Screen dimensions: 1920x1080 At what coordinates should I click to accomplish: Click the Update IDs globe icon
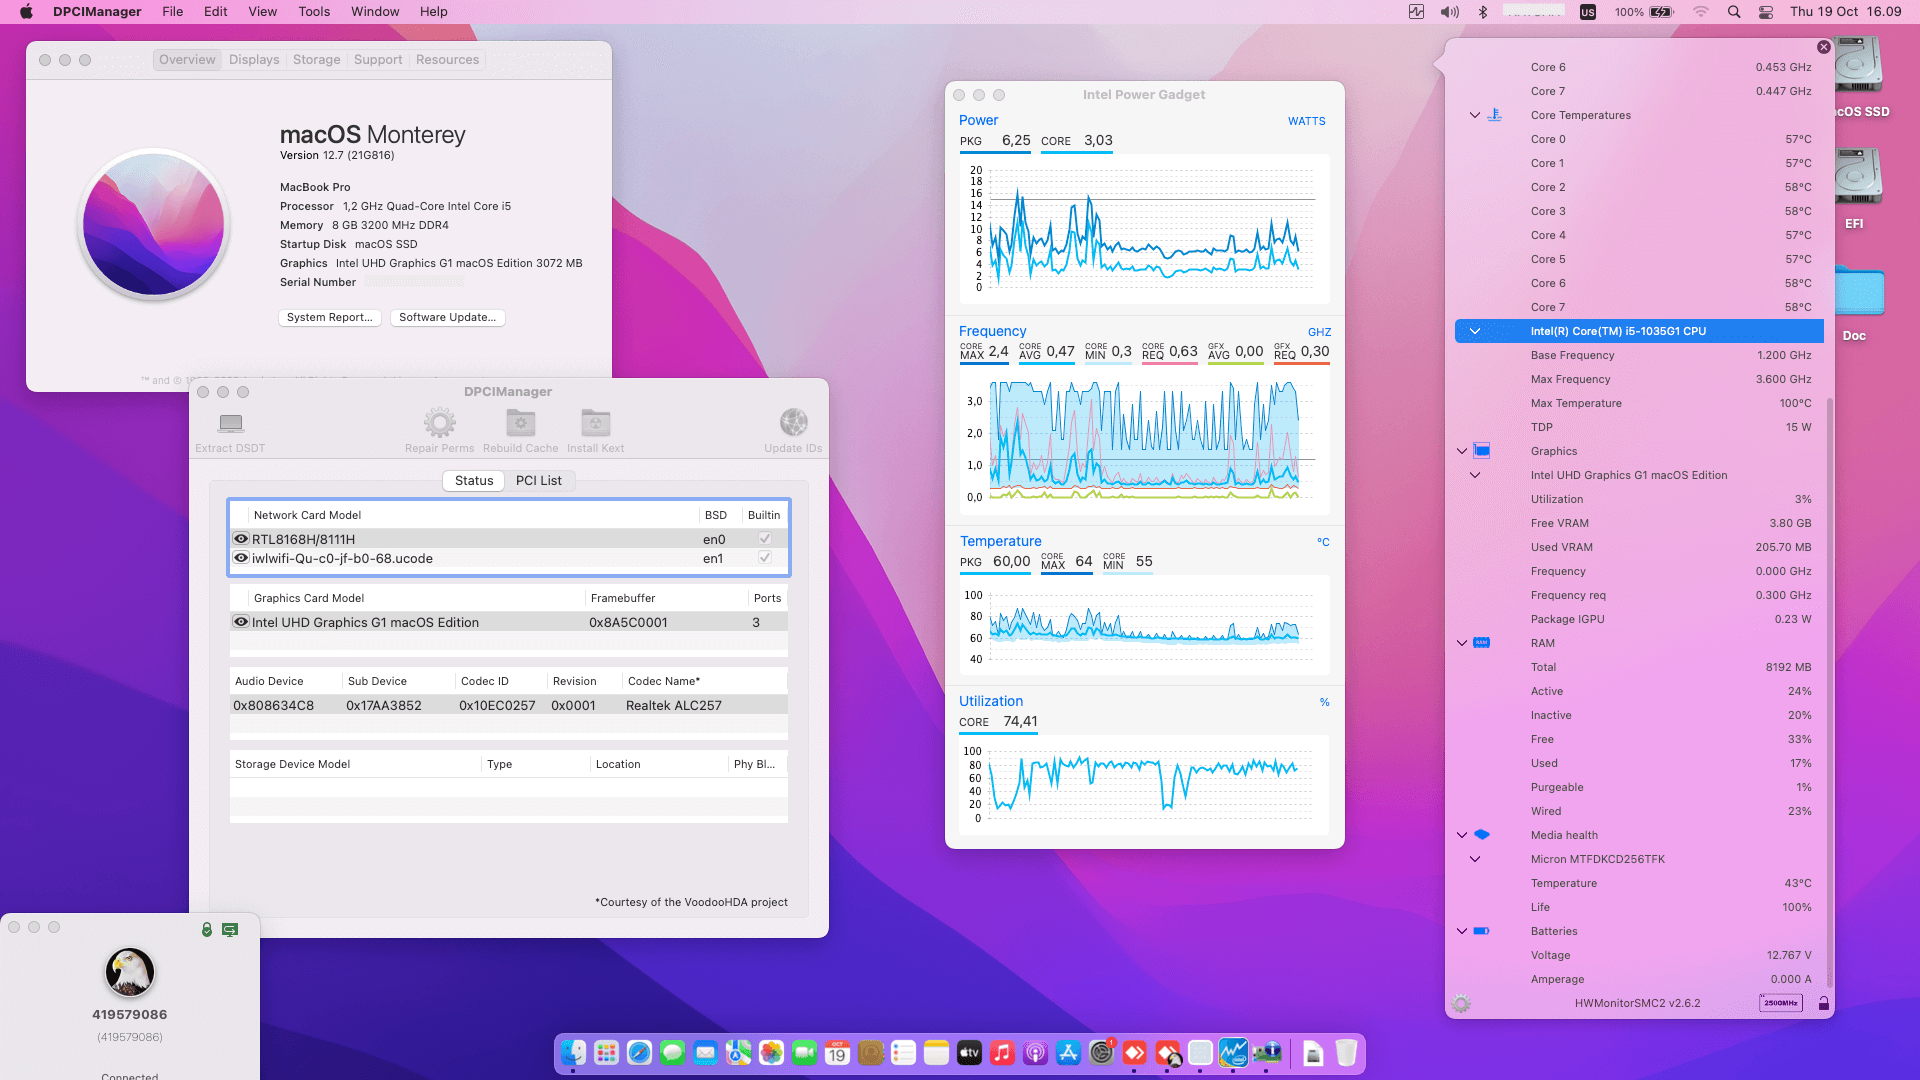pos(793,423)
